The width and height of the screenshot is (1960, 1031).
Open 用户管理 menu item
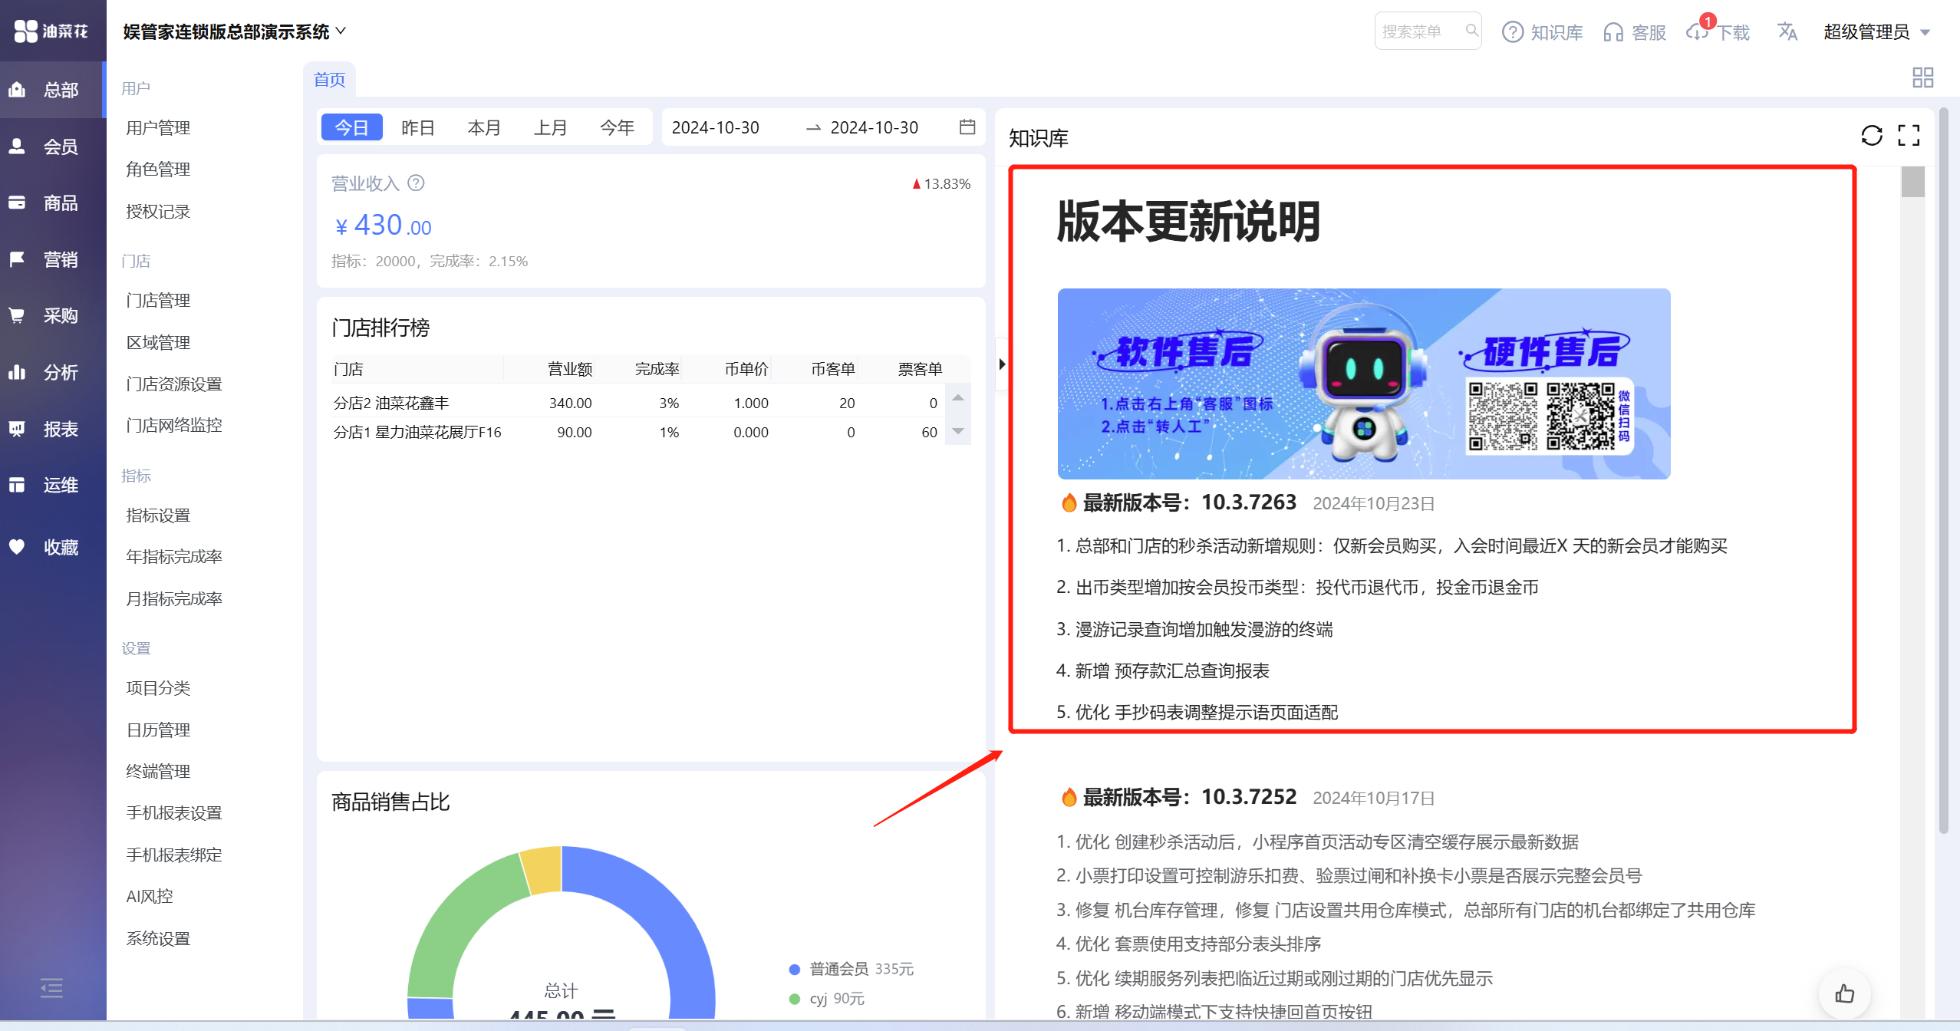coord(158,128)
